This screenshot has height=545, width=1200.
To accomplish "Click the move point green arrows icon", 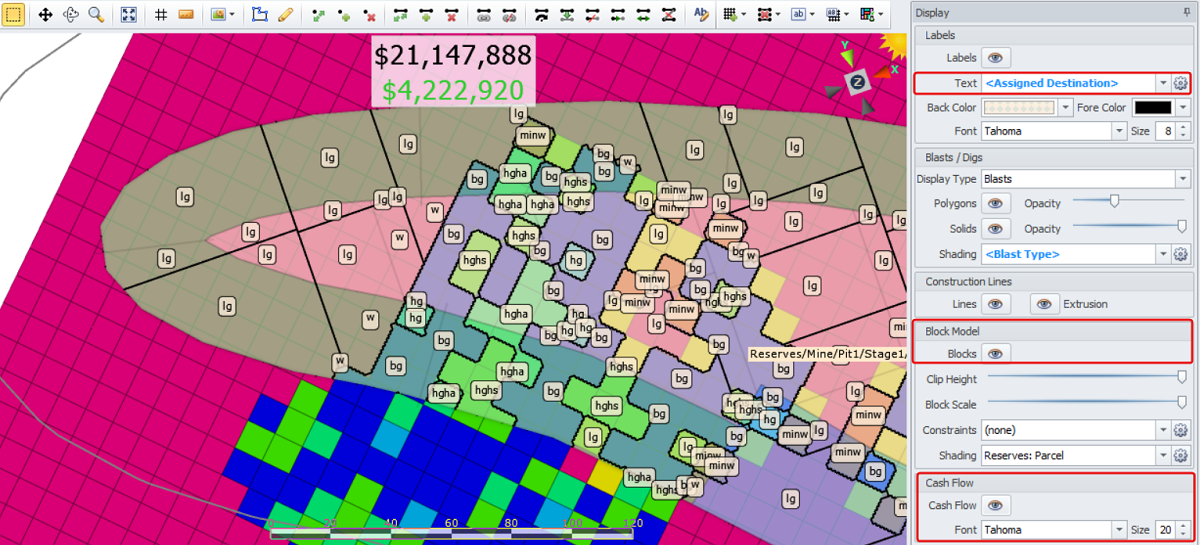I will (318, 14).
